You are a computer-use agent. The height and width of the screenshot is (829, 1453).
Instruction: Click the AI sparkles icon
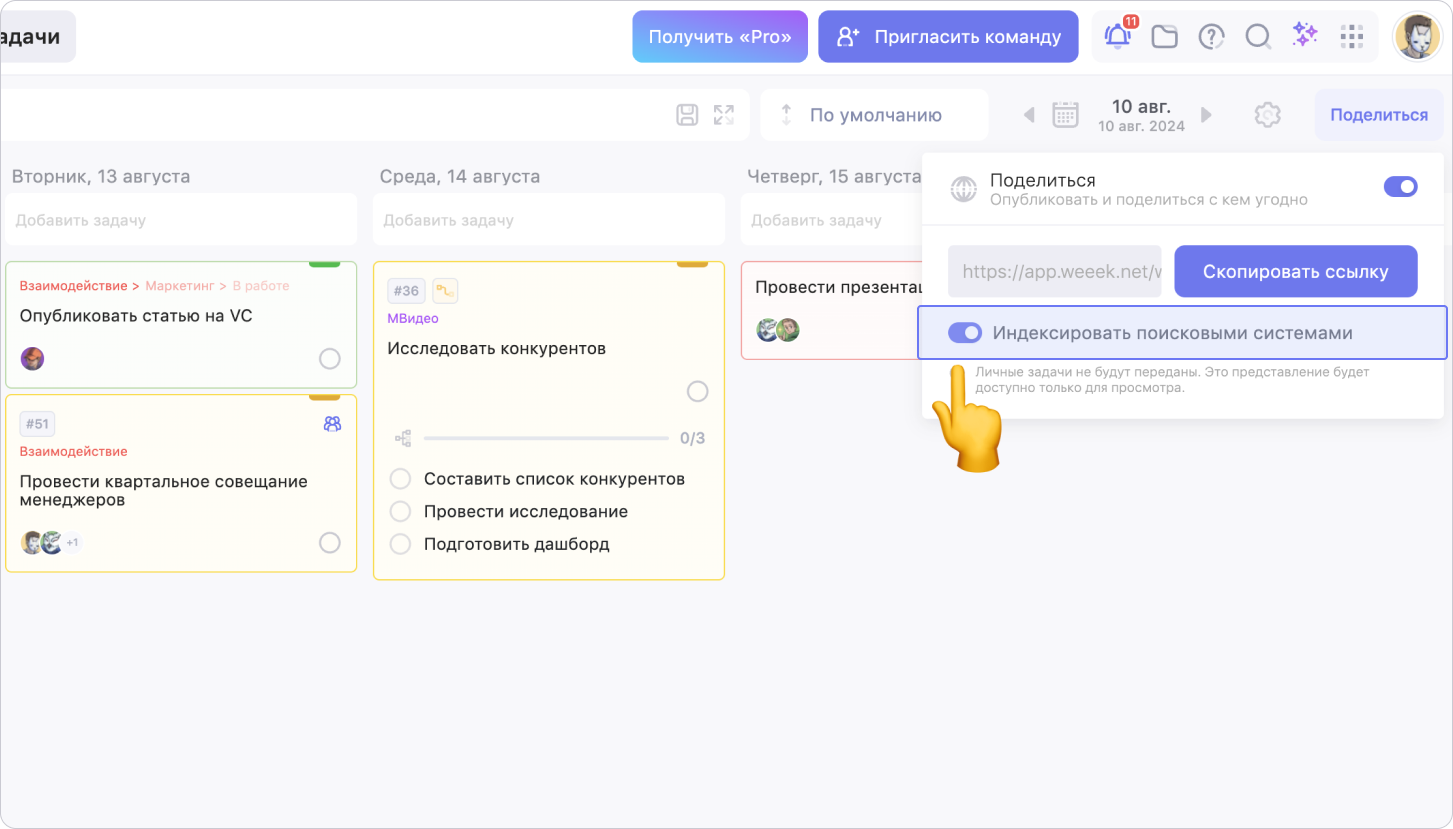(x=1305, y=36)
